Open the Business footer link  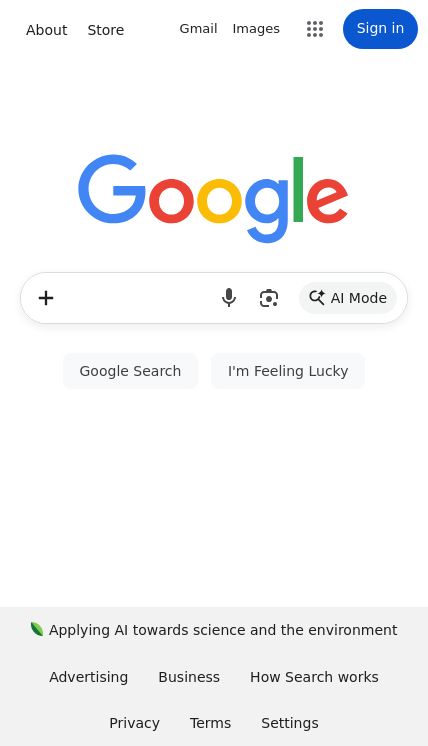189,677
